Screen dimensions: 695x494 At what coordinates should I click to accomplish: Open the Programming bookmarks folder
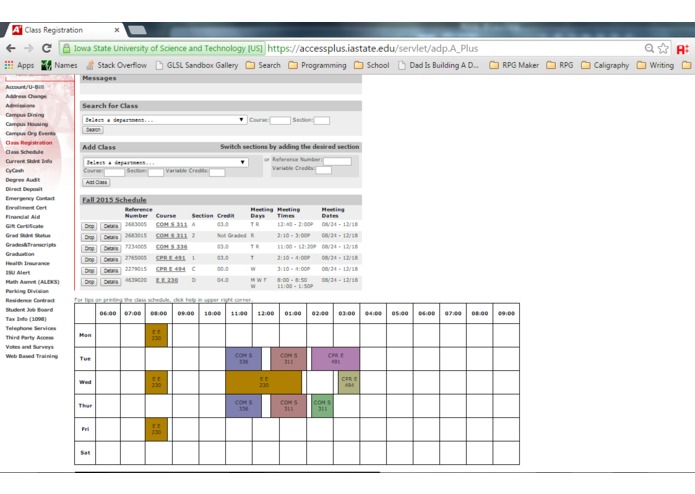click(x=317, y=65)
